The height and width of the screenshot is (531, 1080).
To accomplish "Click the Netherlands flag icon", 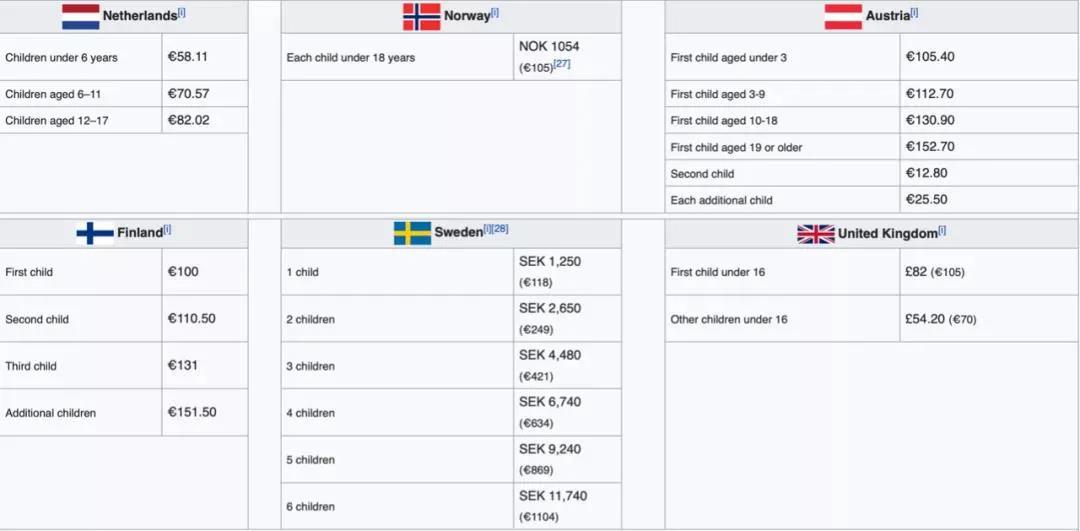I will (x=80, y=17).
